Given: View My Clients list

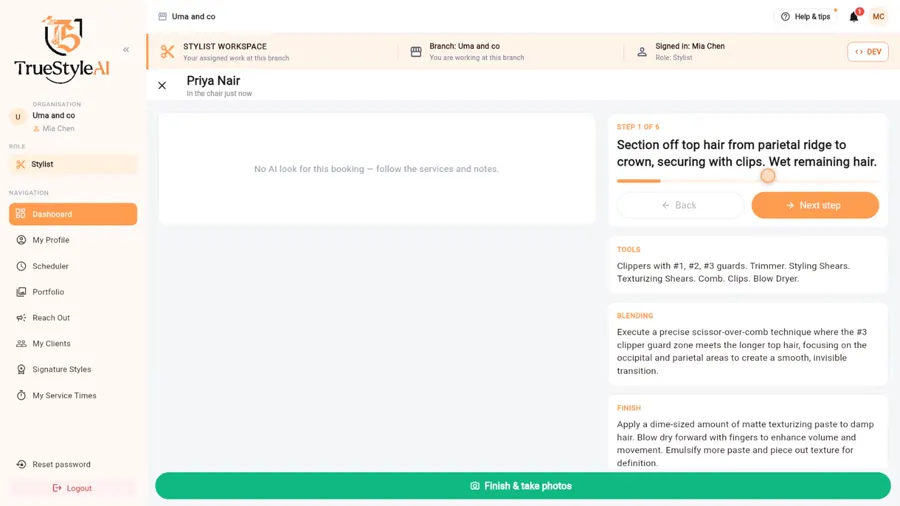Looking at the screenshot, I should 73,344.
